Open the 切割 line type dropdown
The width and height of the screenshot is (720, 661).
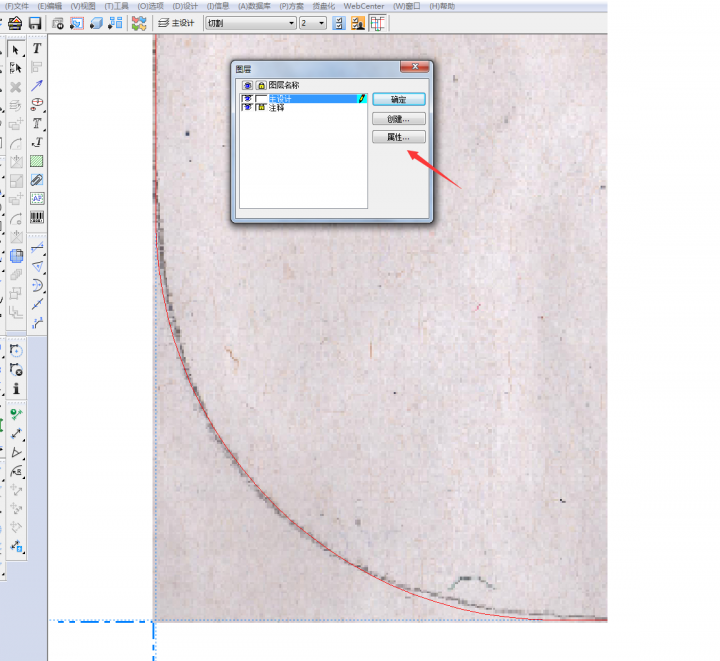tap(250, 23)
